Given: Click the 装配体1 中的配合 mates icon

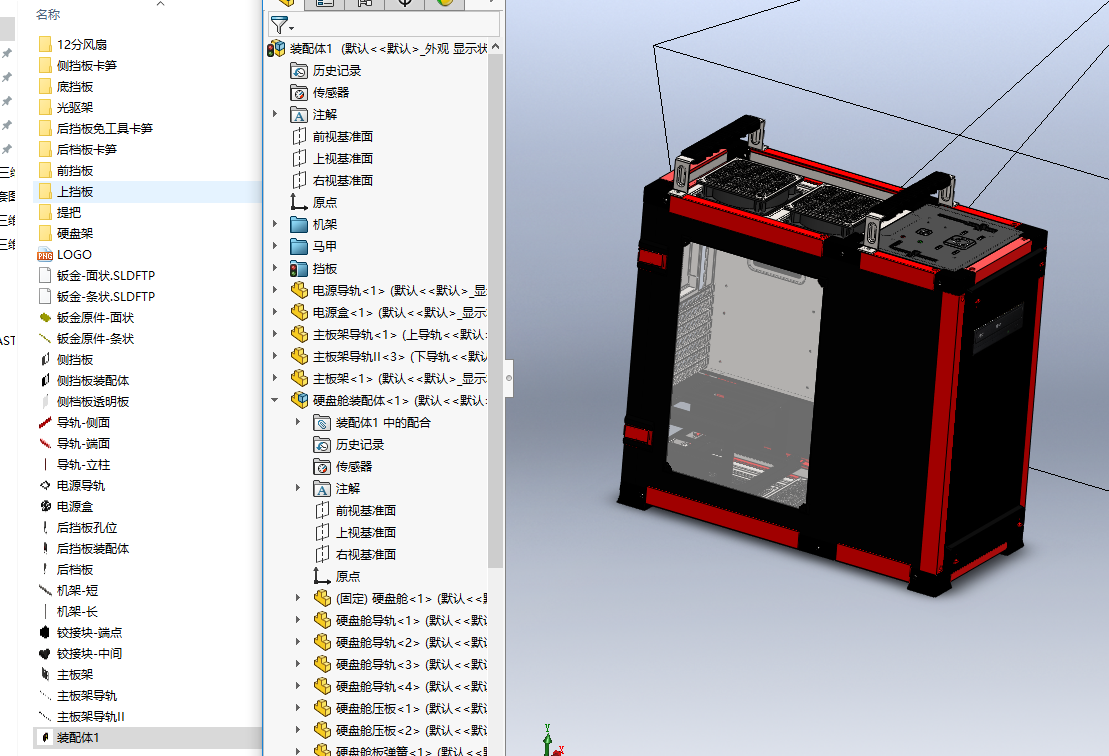Looking at the screenshot, I should pyautogui.click(x=322, y=423).
